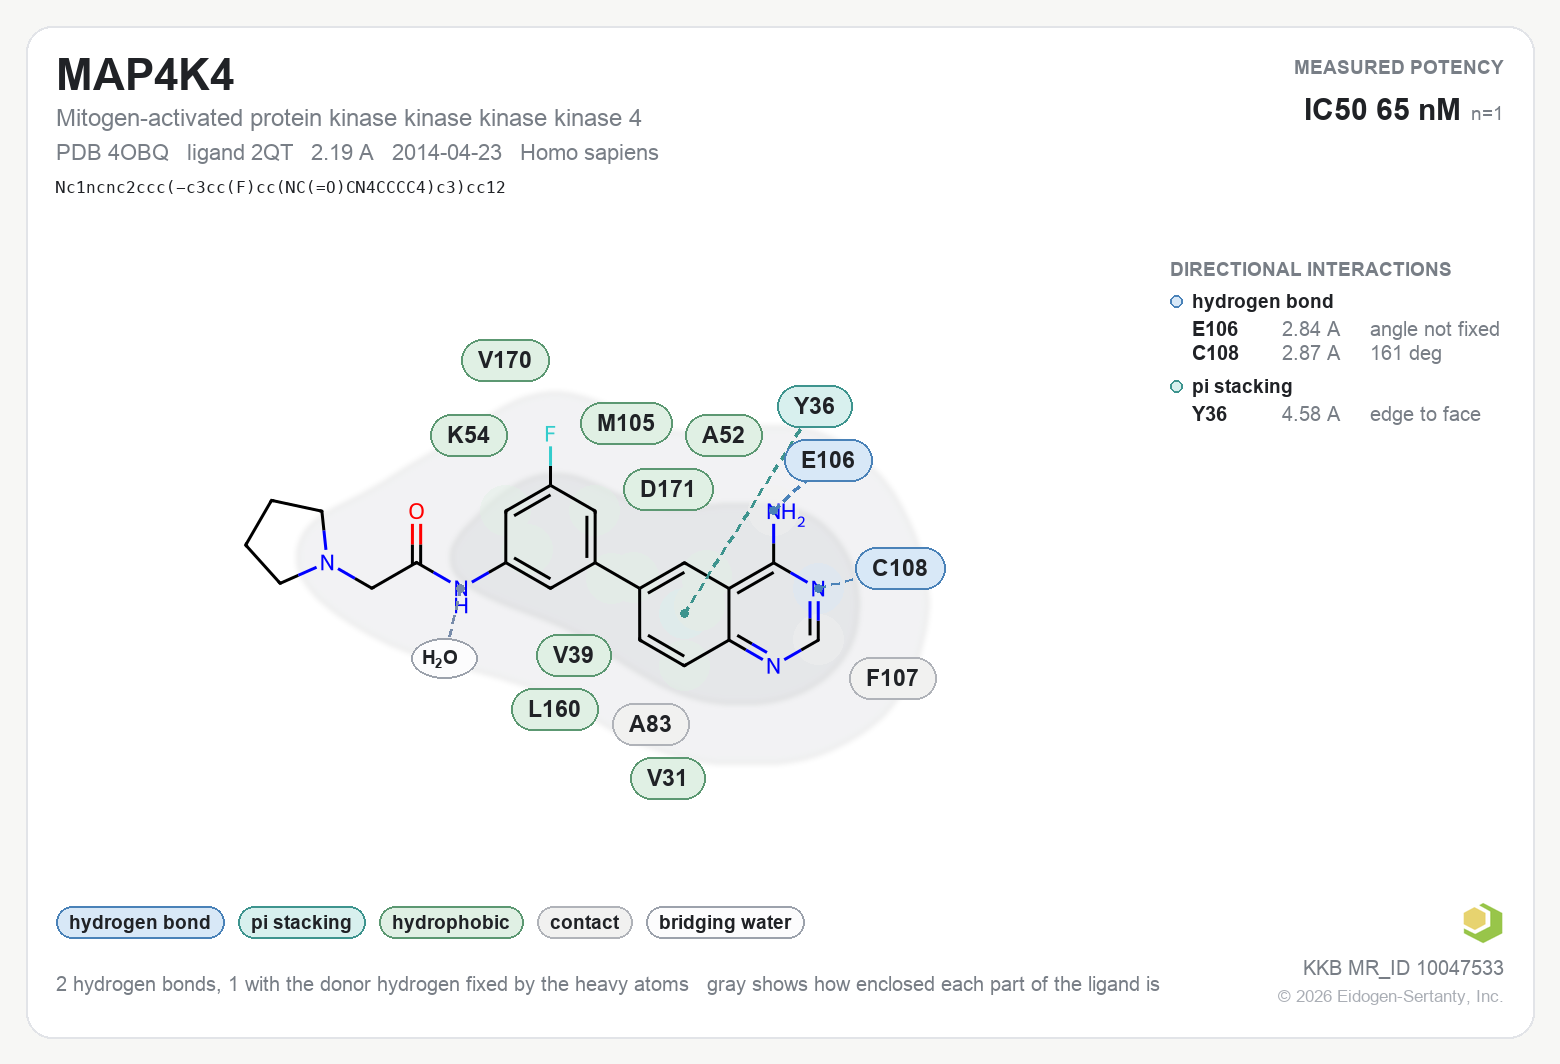Click the 'PDB 4OBQ' text
1560x1064 pixels.
(112, 152)
